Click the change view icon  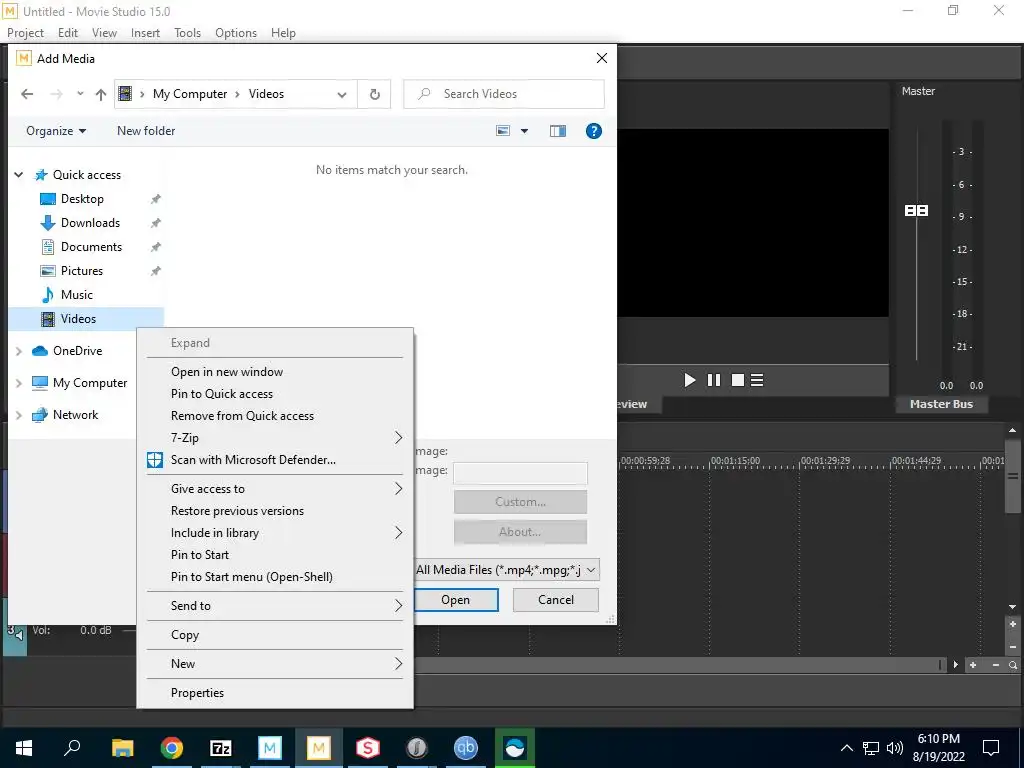pyautogui.click(x=503, y=131)
